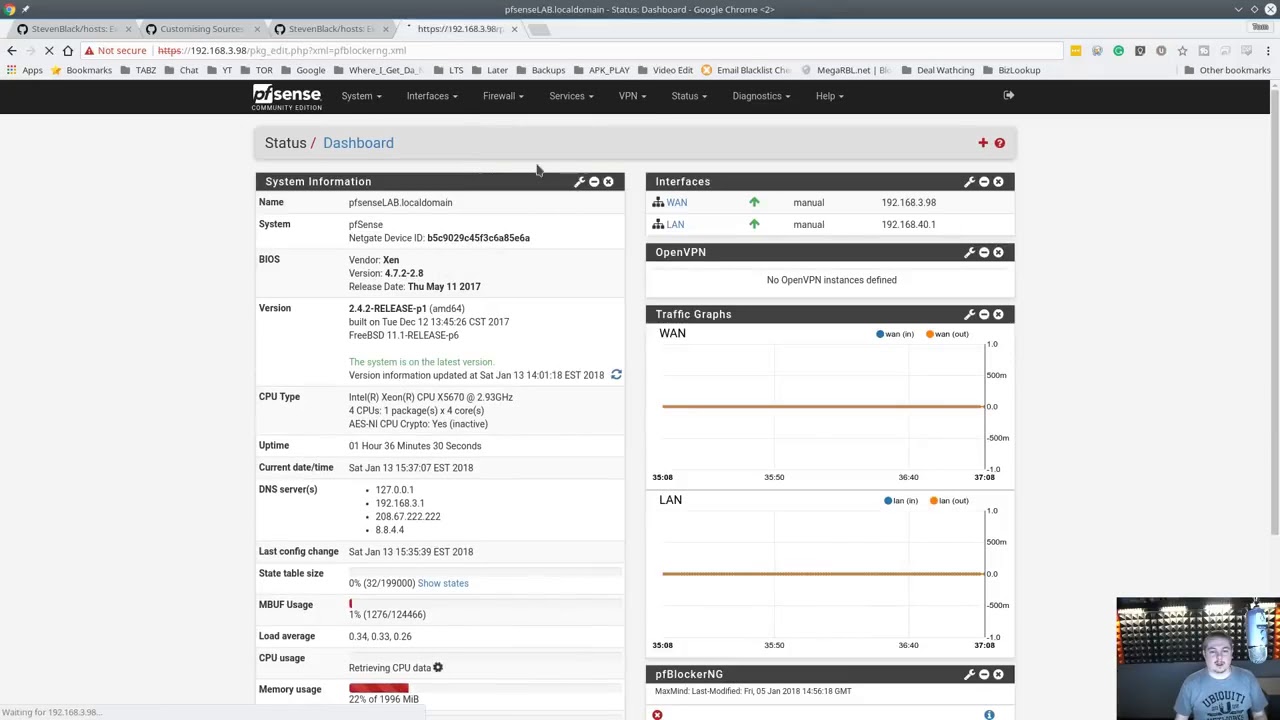Click the Not secure site warning
The width and height of the screenshot is (1280, 720).
coord(115,50)
